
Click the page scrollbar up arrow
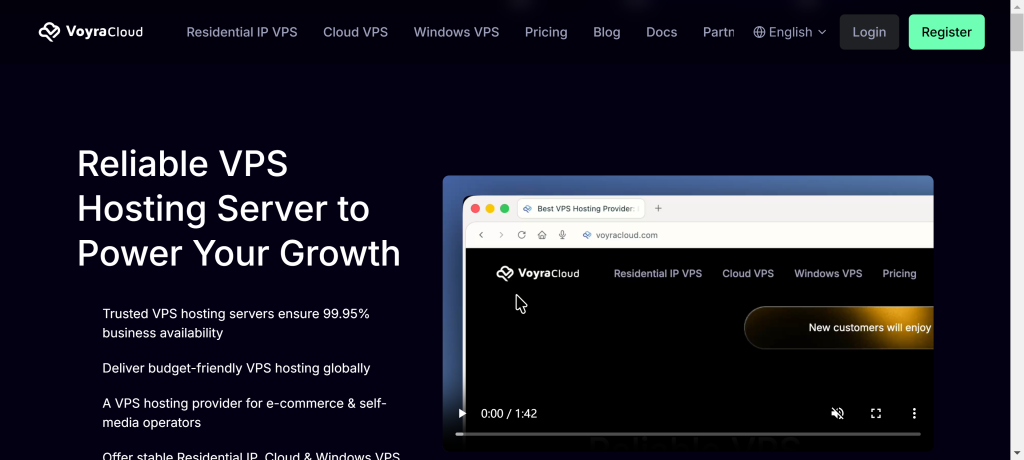tap(1016, 7)
